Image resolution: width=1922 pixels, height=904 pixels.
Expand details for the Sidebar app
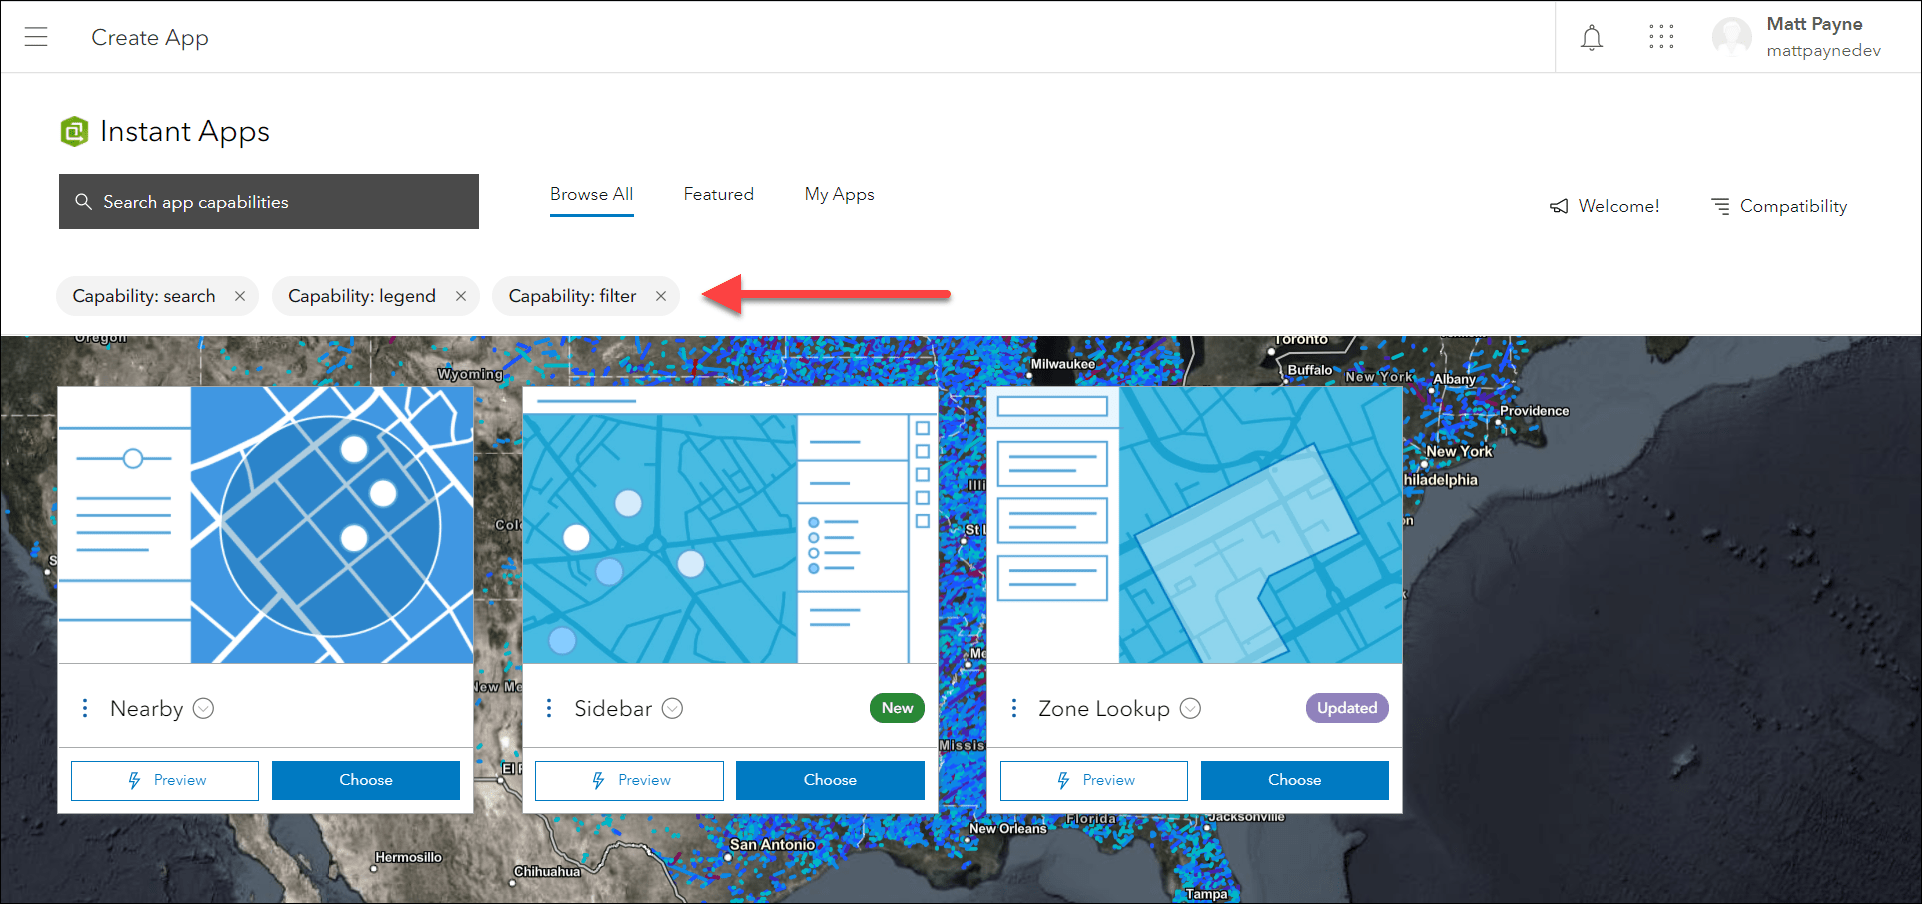coord(673,708)
